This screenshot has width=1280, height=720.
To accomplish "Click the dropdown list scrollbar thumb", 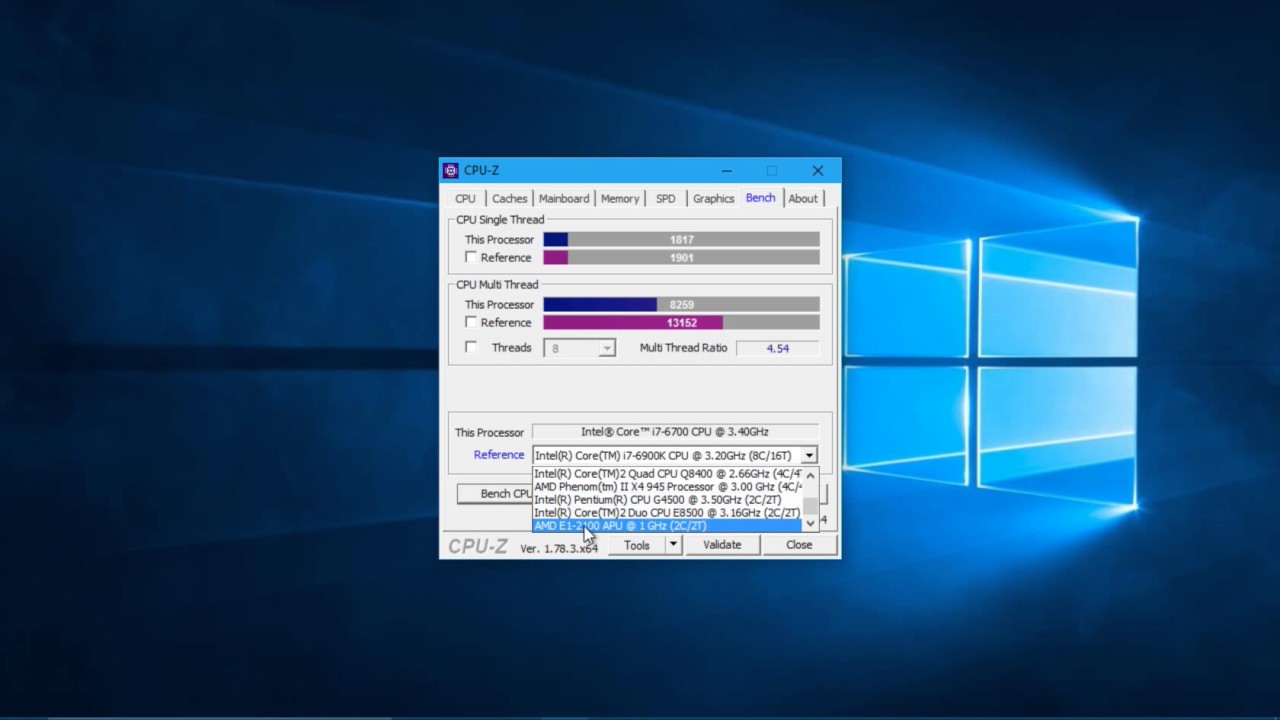I will pos(810,504).
